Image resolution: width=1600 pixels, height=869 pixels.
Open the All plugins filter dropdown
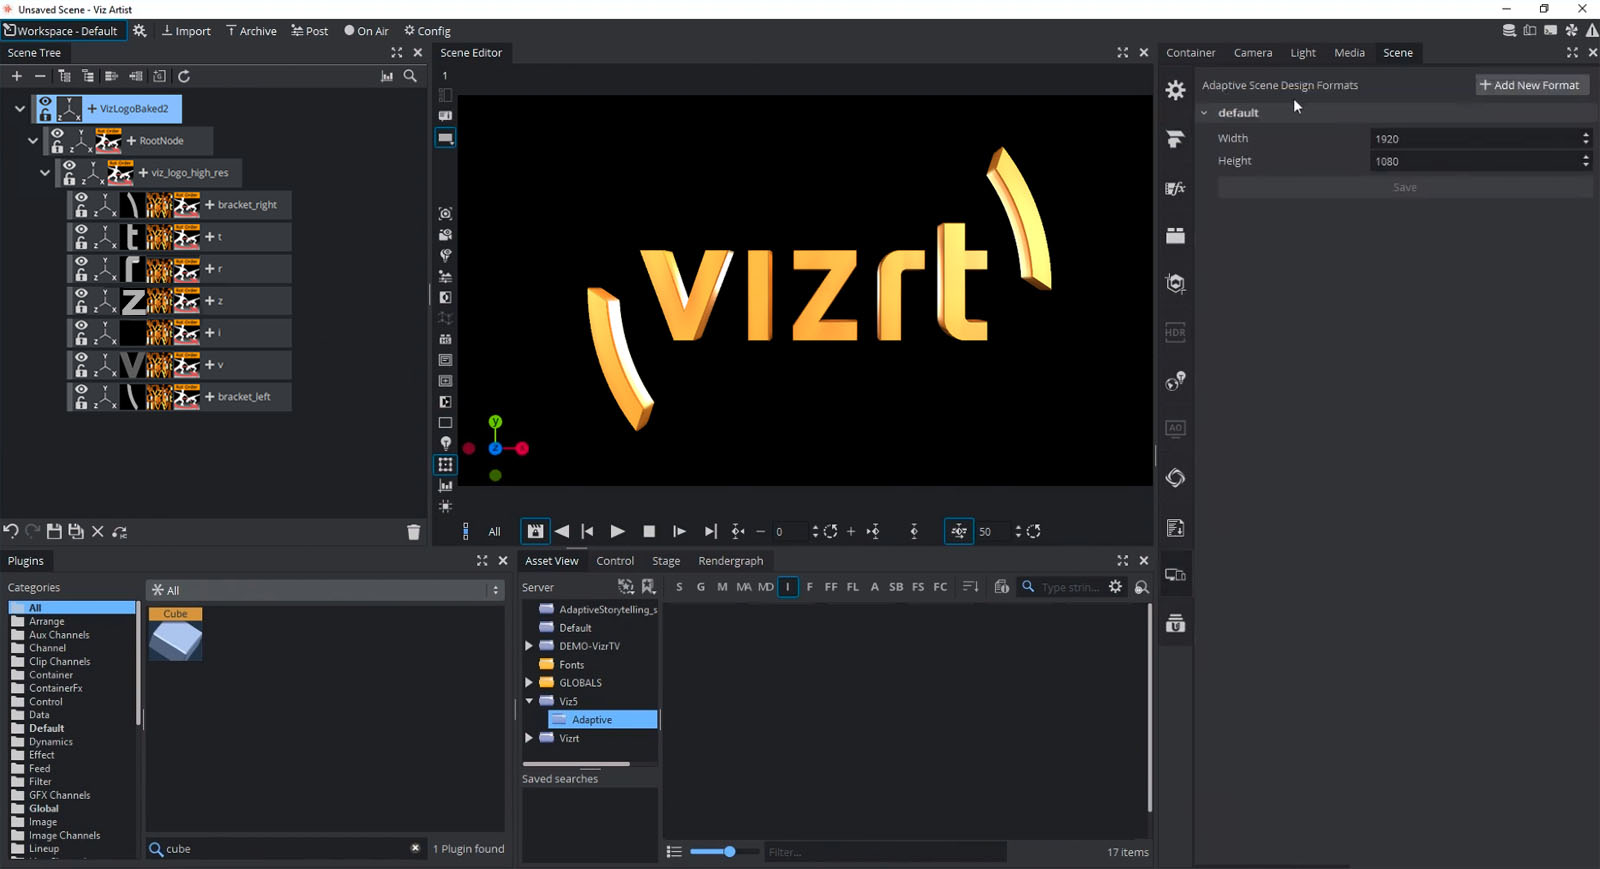324,590
